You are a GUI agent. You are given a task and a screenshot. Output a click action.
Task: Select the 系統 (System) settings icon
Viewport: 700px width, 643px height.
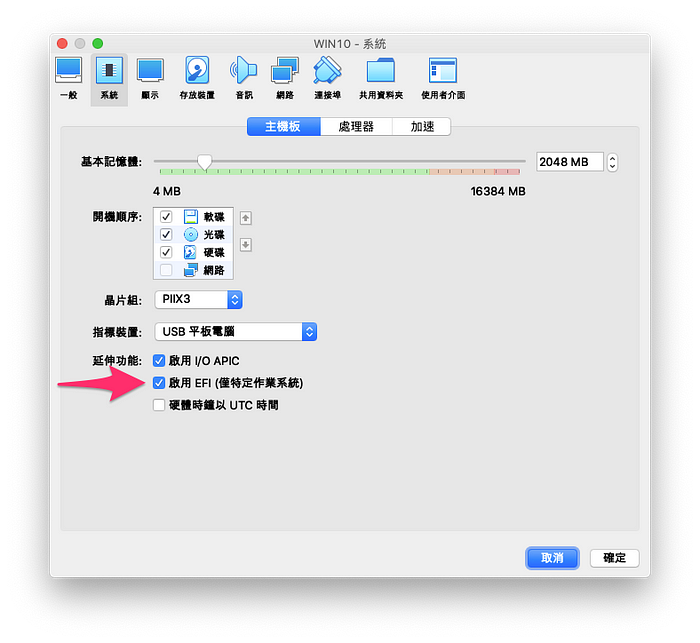(x=109, y=78)
